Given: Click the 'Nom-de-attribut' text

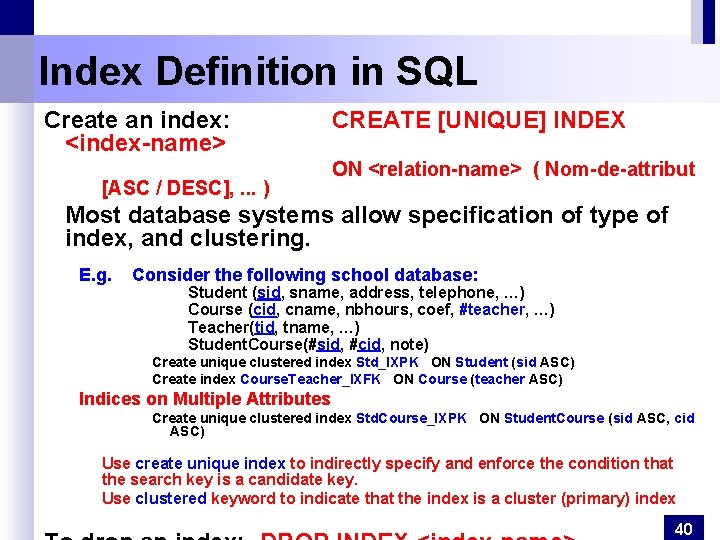Looking at the screenshot, I should pyautogui.click(x=620, y=169).
